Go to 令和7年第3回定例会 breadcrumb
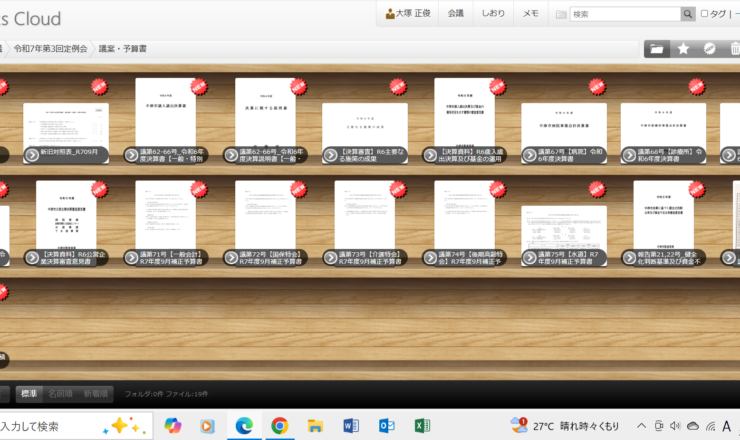The image size is (740, 440). (49, 48)
